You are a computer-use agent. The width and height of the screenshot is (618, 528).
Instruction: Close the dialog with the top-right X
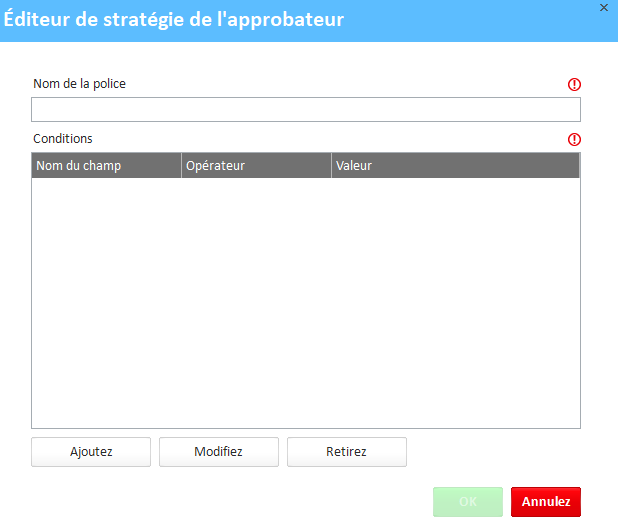[x=603, y=7]
